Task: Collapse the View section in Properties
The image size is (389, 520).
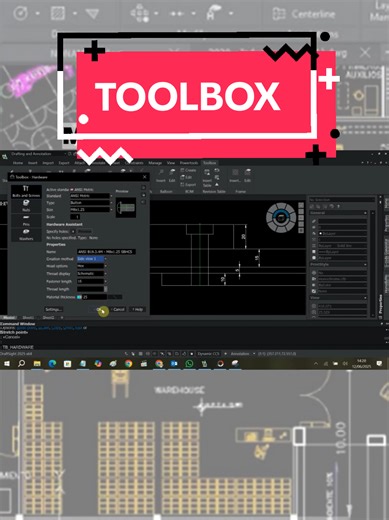Action: pos(365,298)
